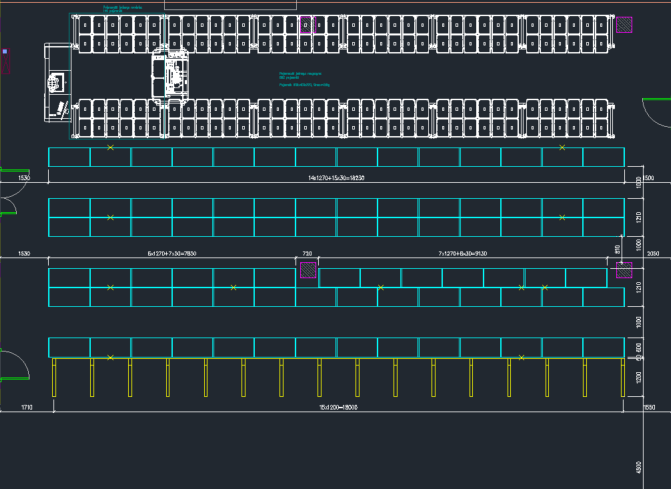This screenshot has height=489, width=671.
Task: Select magenta hatched square at third row's right end
Action: click(x=624, y=269)
